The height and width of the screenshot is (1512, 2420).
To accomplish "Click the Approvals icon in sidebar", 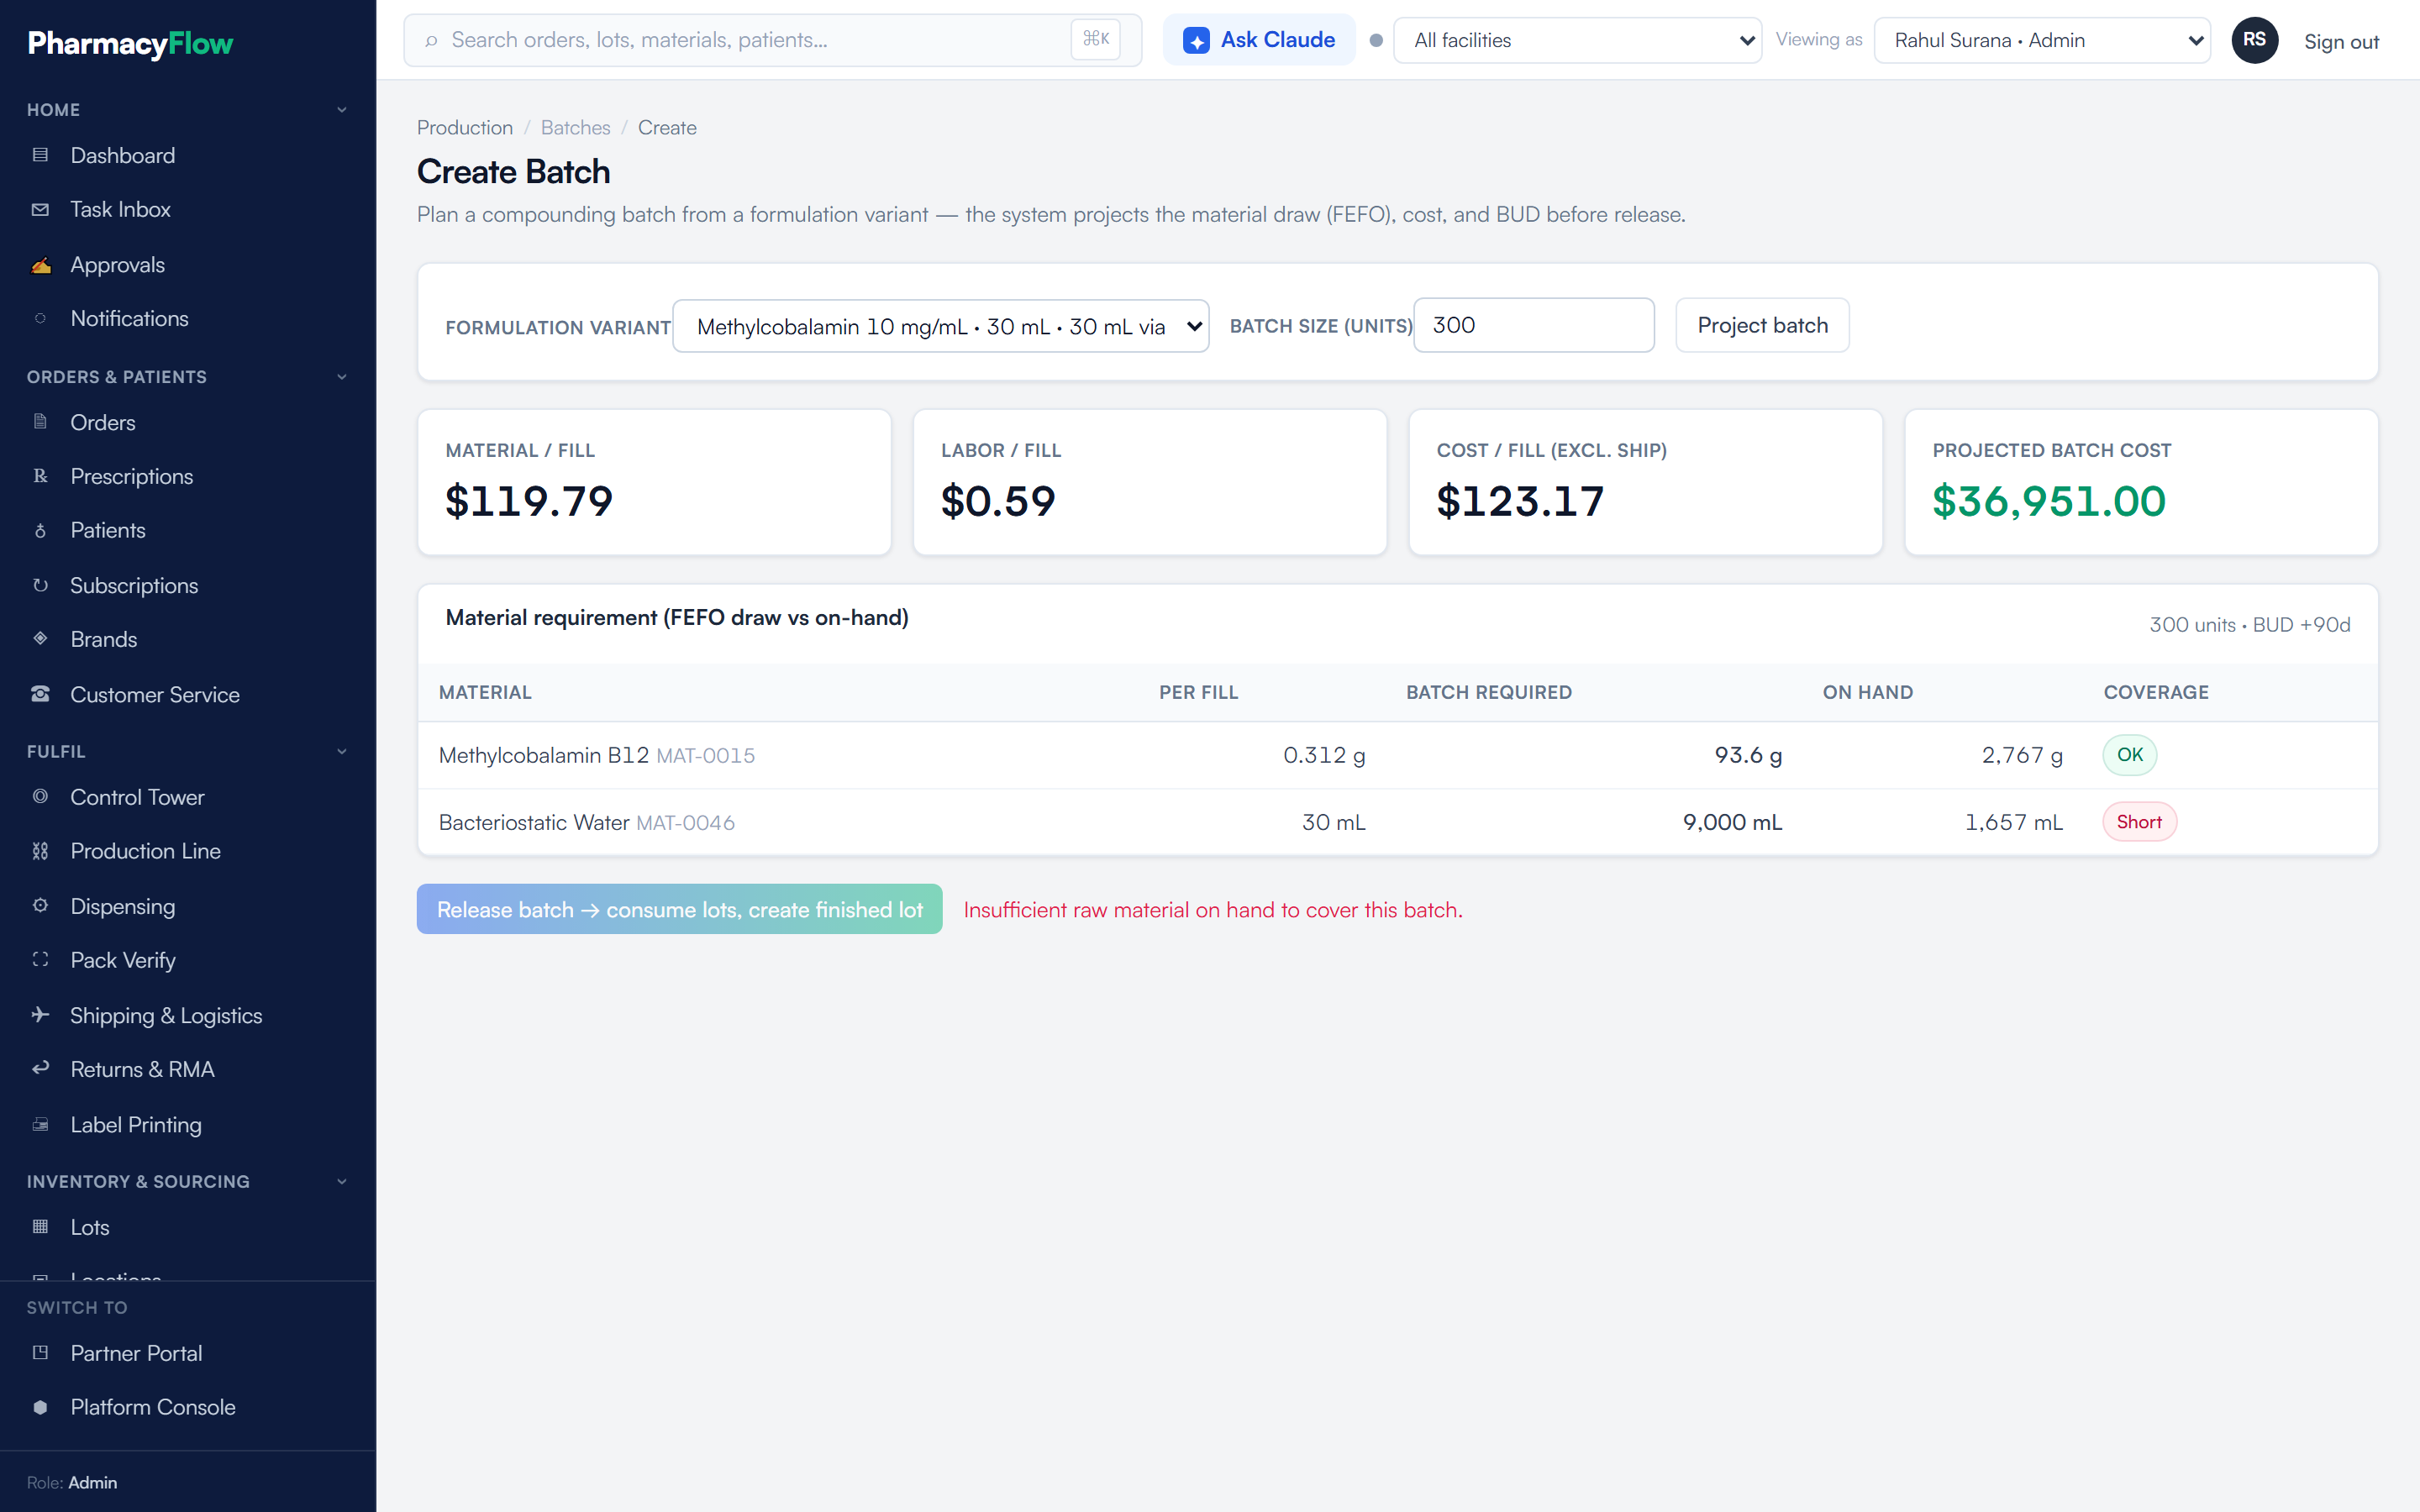I will click(x=40, y=265).
